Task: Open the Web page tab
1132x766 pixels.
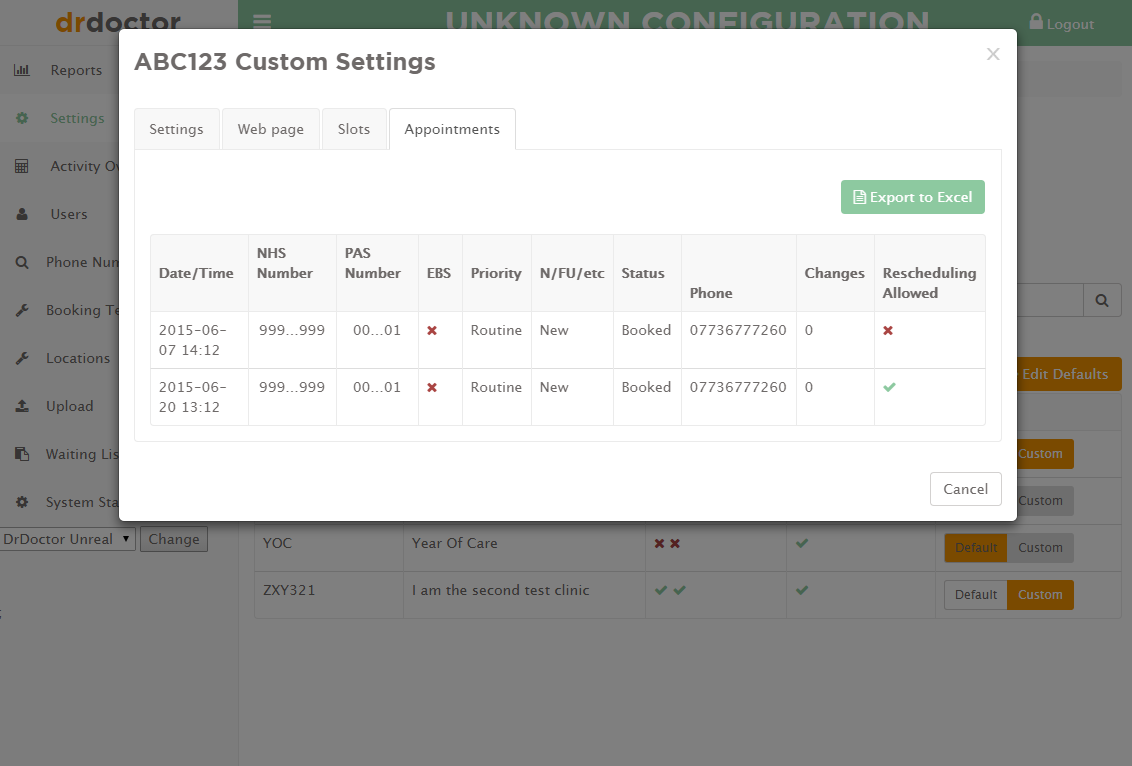Action: 270,129
